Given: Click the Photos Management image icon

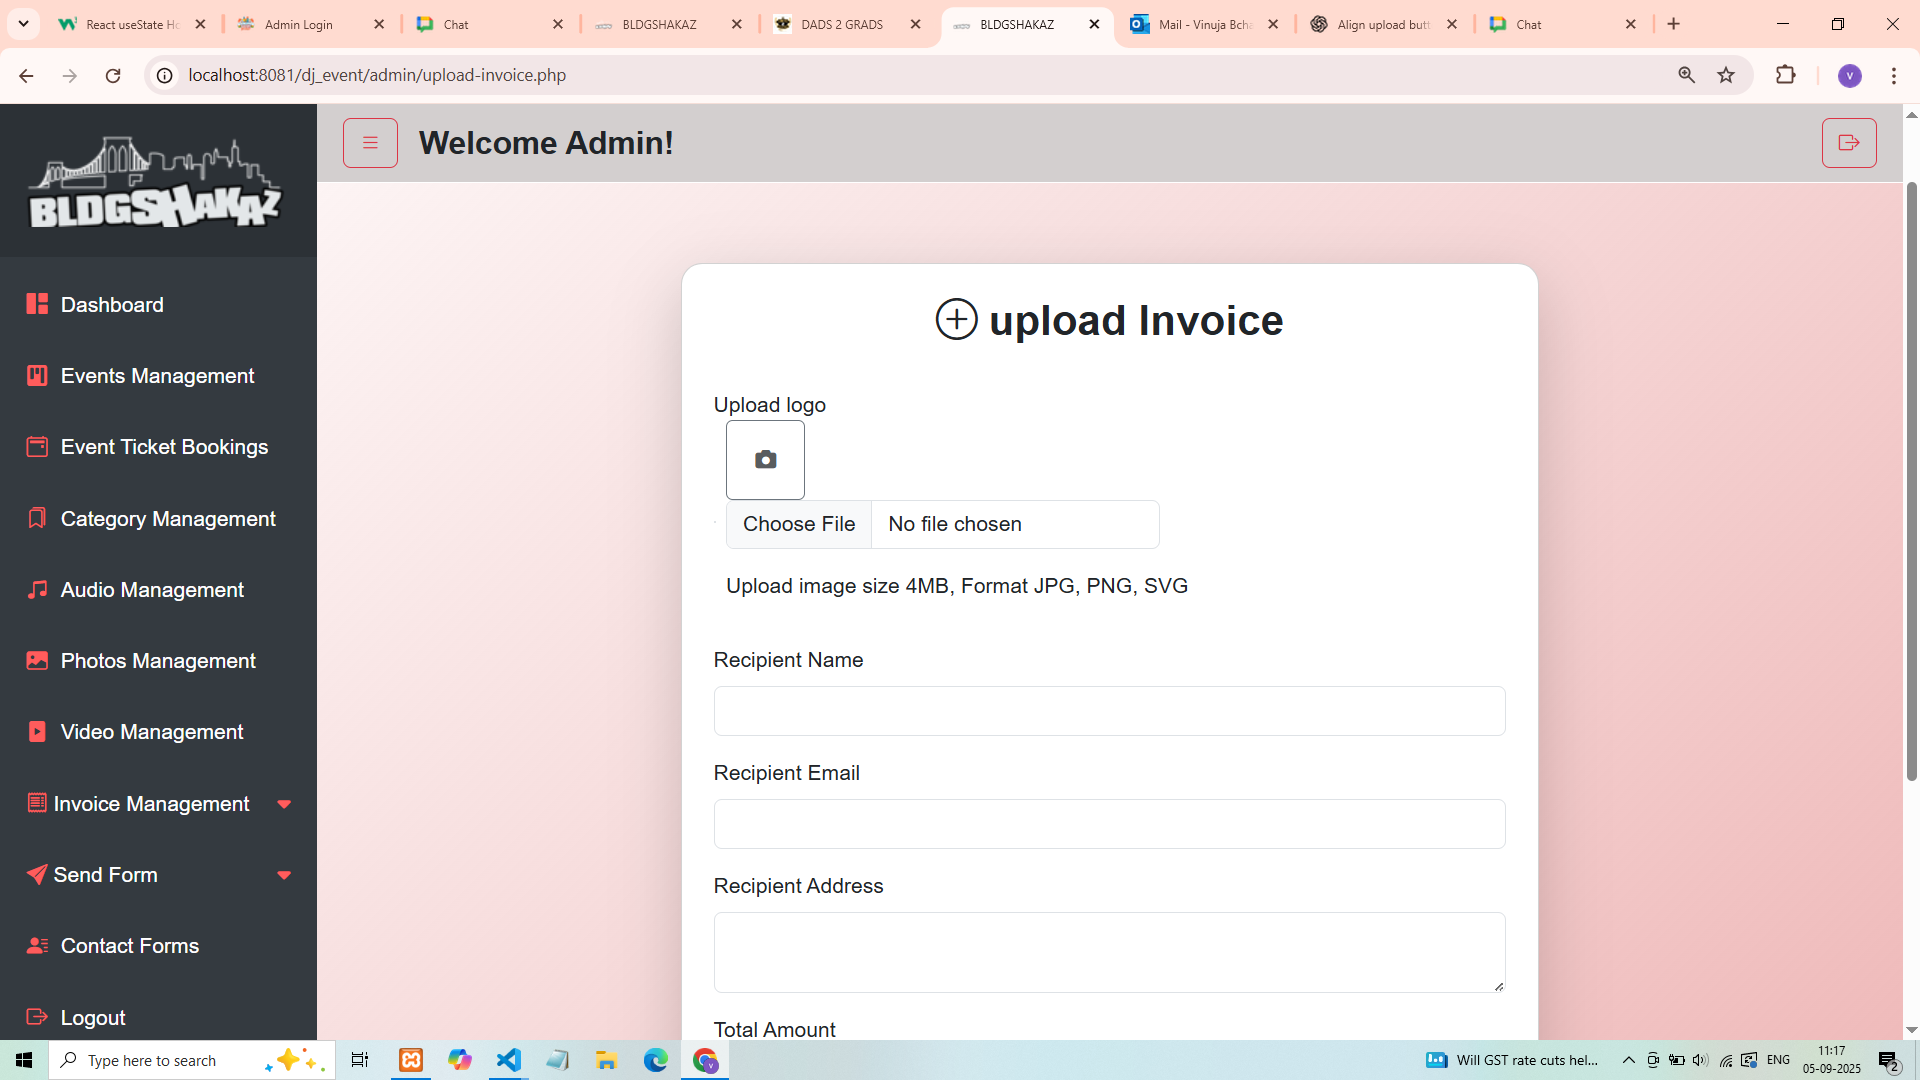Looking at the screenshot, I should point(37,661).
